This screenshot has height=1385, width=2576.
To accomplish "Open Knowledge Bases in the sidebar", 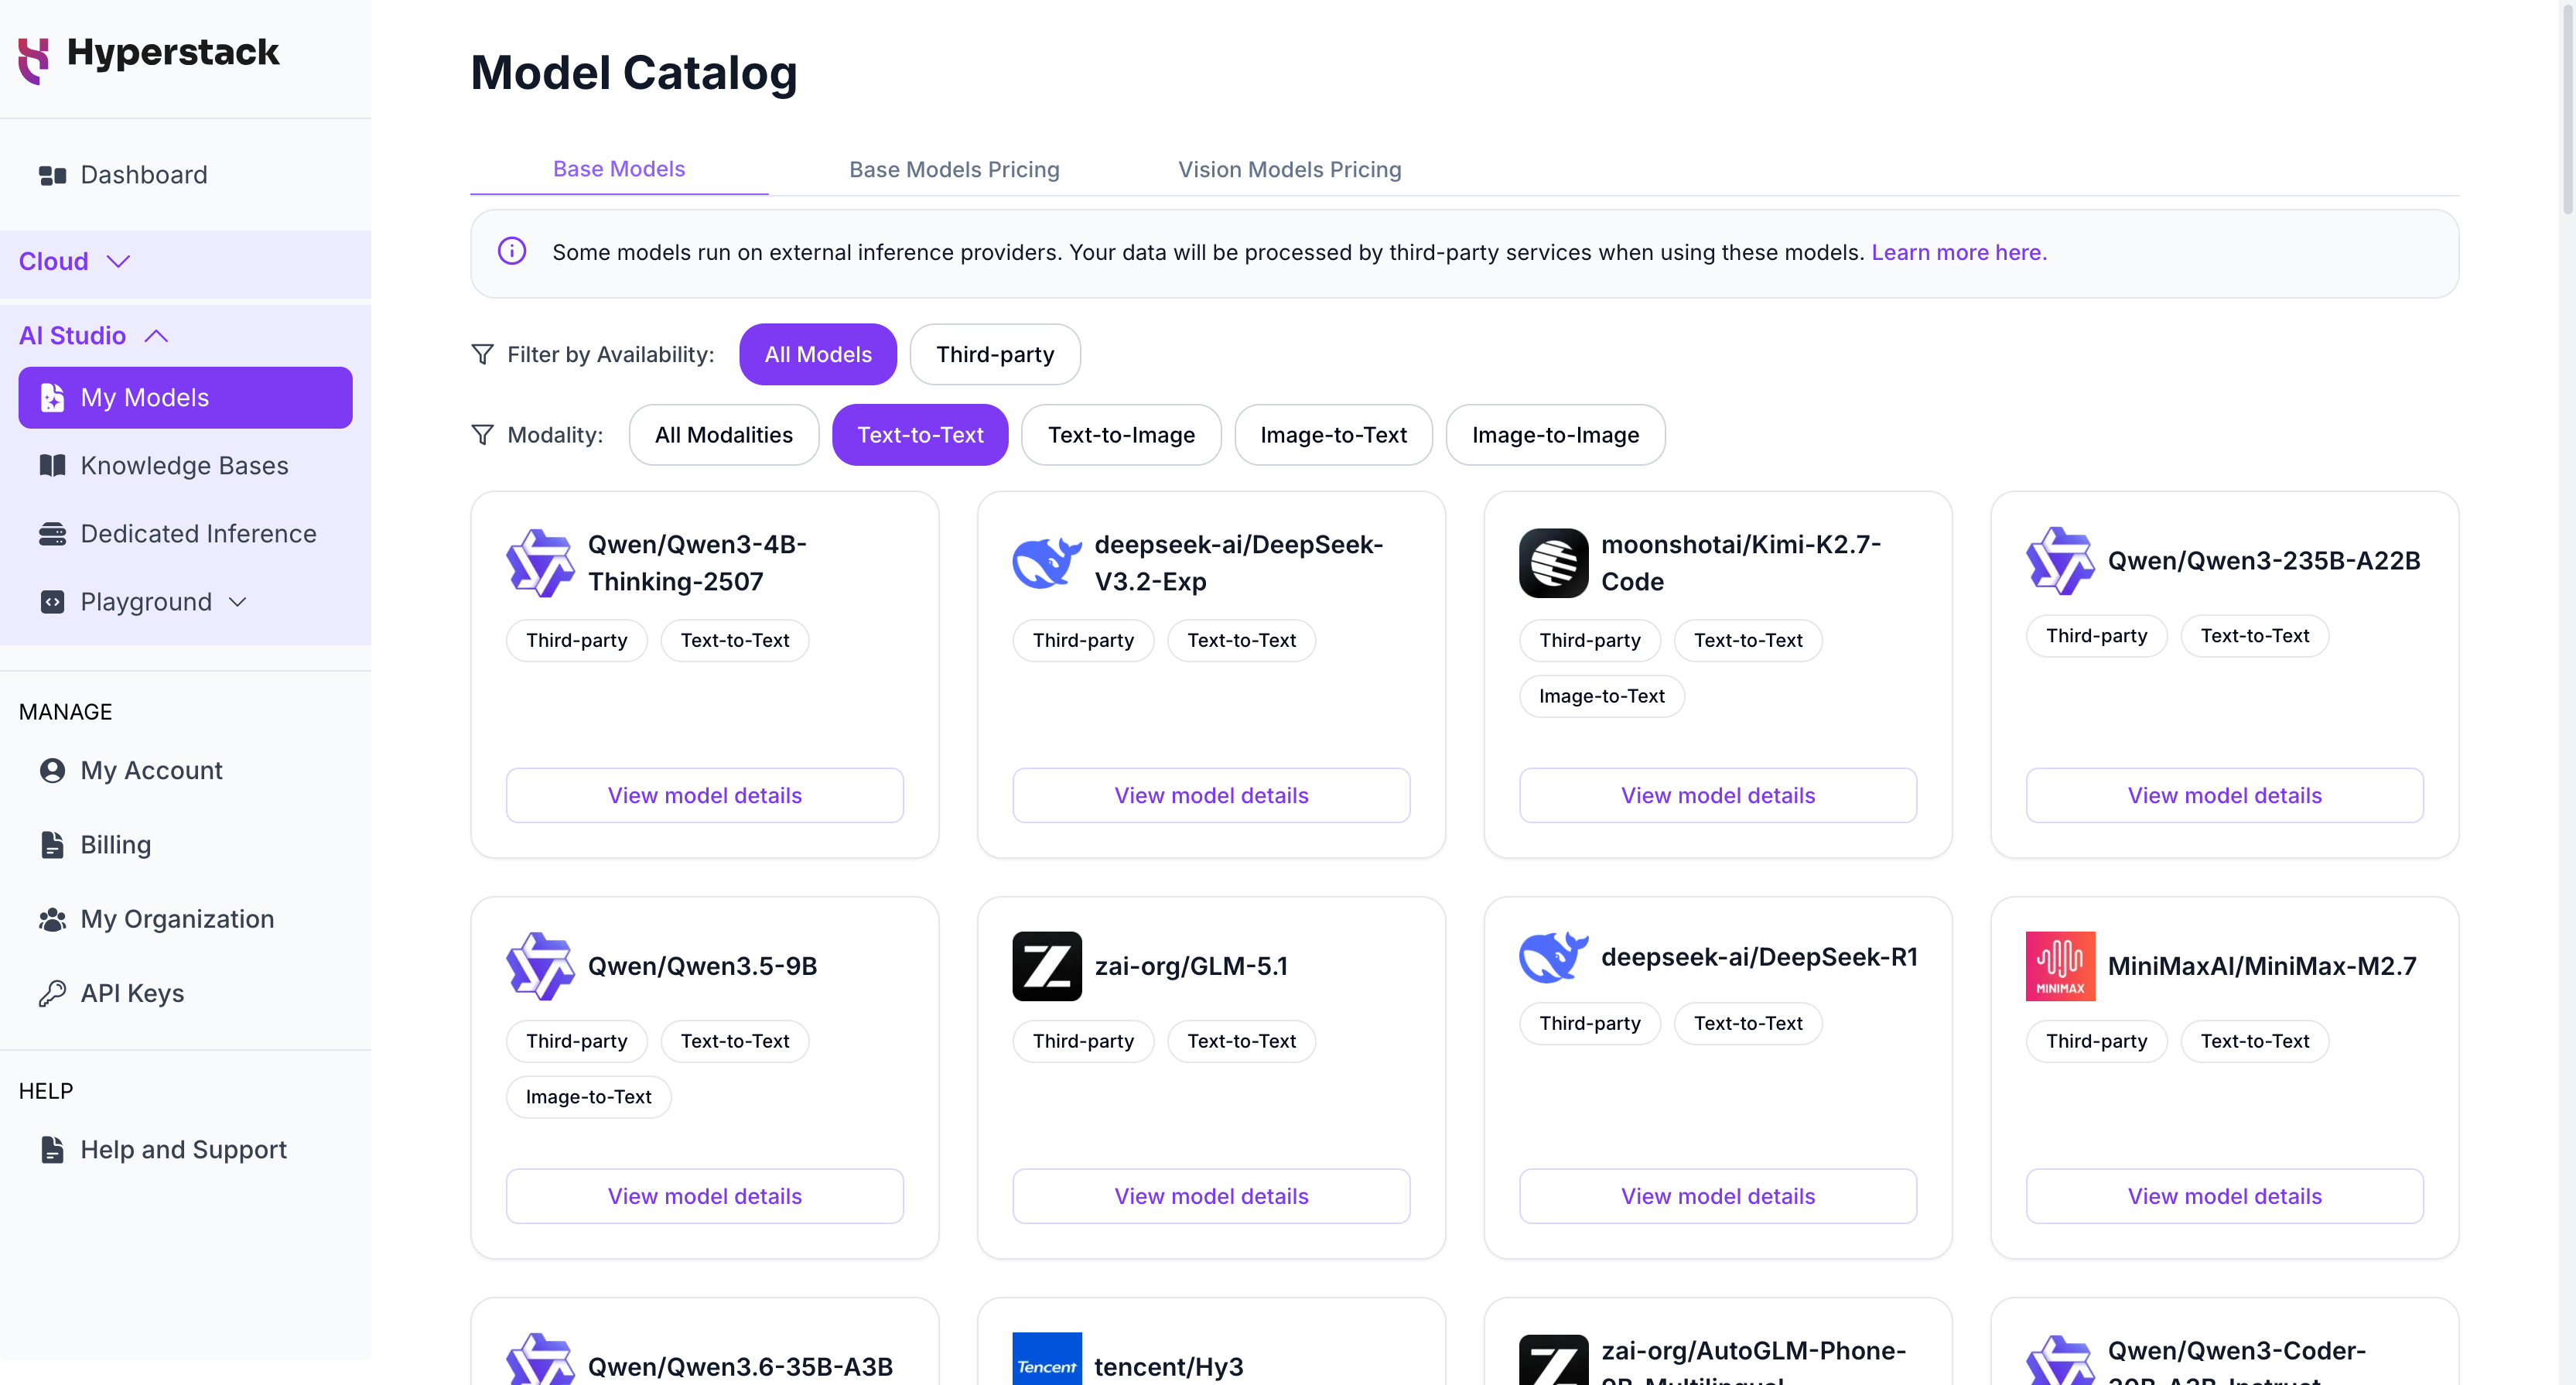I will click(x=186, y=466).
